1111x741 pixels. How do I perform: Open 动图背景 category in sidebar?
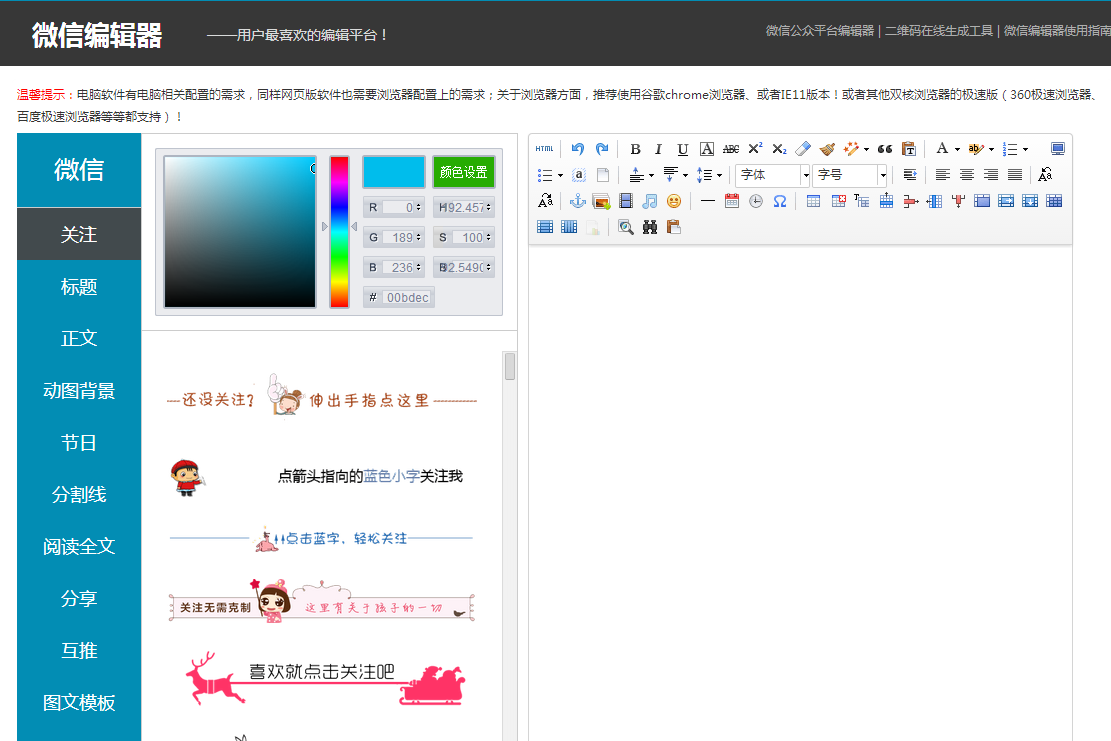click(79, 390)
